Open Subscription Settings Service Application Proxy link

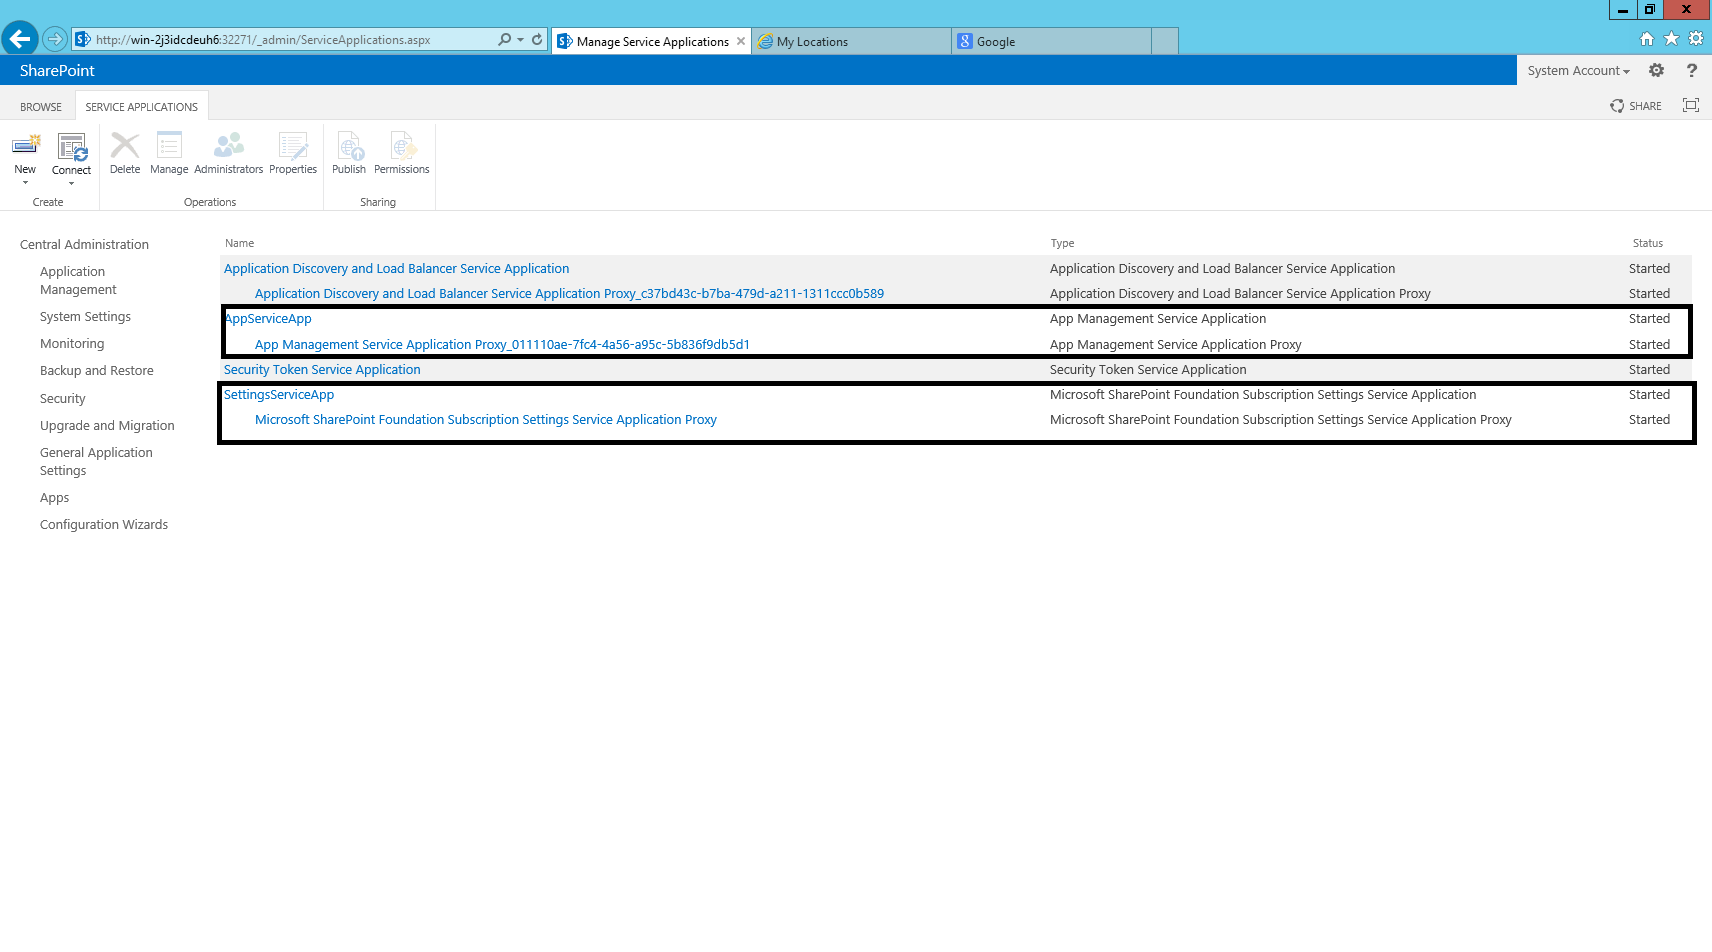coord(486,419)
